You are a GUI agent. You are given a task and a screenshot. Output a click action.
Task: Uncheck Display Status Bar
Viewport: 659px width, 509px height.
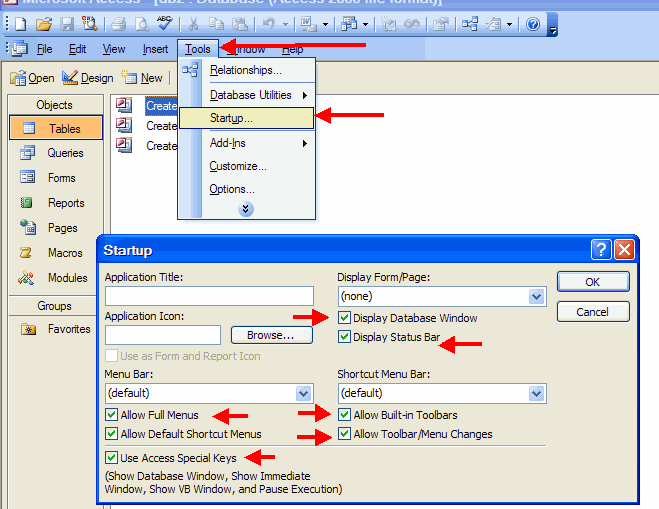tap(344, 336)
